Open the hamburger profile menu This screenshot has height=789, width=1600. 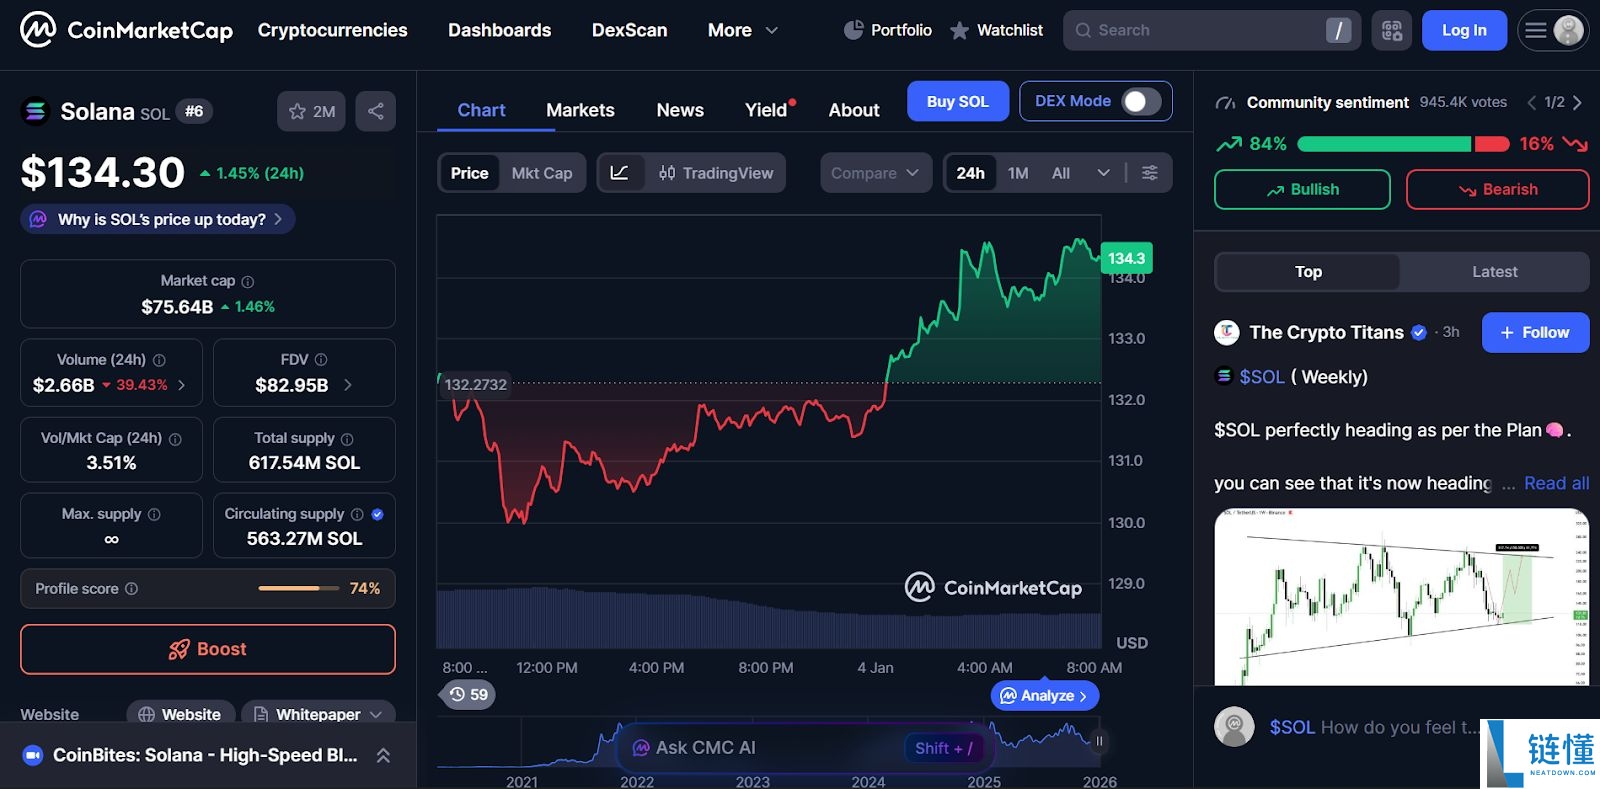point(1553,31)
